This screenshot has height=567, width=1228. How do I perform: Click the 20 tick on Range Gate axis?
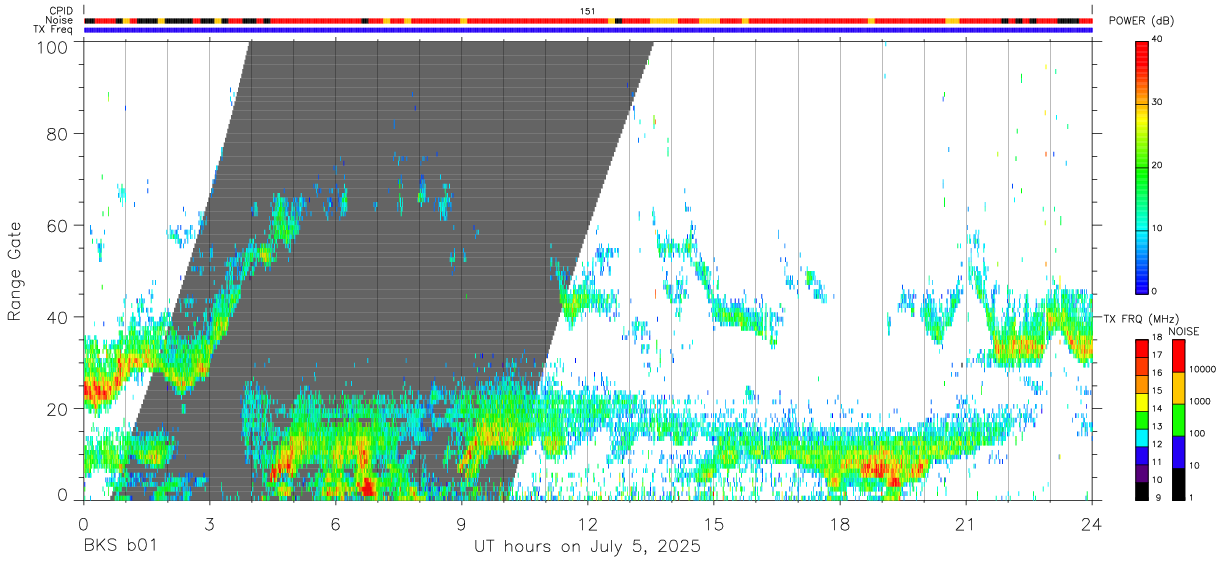59,408
